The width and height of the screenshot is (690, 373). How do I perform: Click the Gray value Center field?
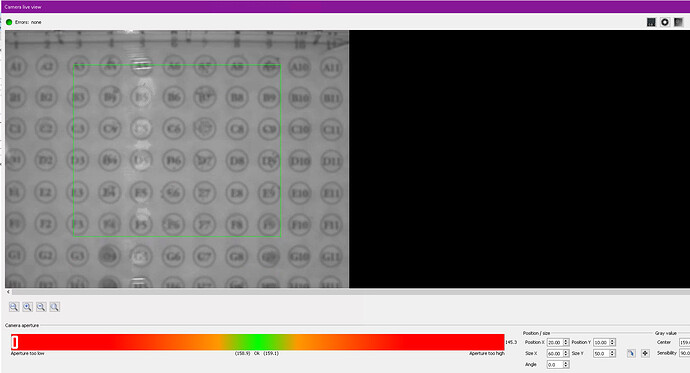684,342
